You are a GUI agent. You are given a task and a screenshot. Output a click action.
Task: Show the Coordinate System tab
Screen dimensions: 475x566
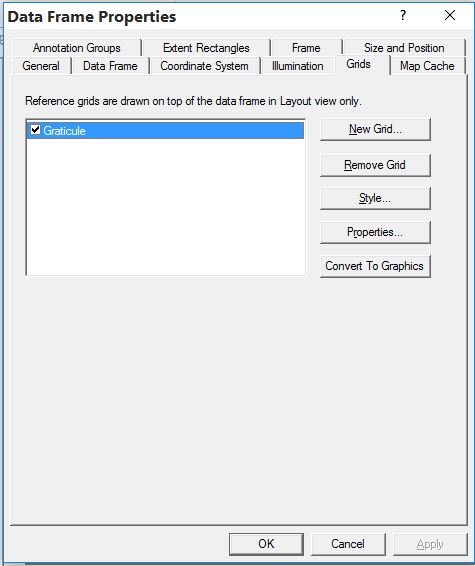click(204, 66)
